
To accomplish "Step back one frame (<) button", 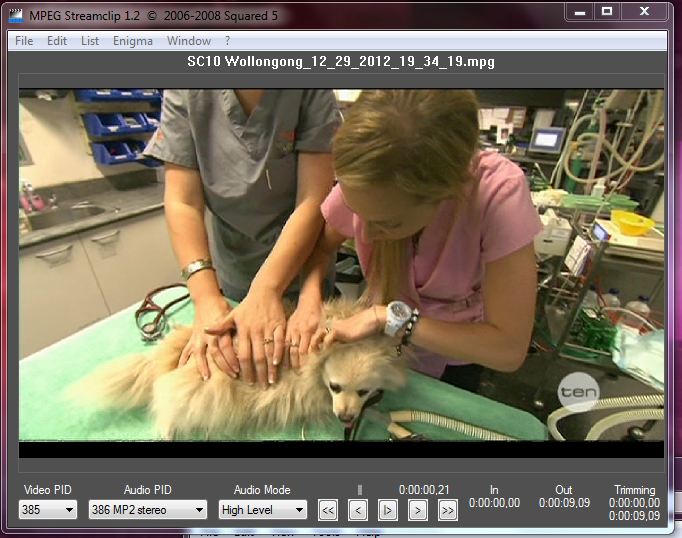I will pos(358,510).
